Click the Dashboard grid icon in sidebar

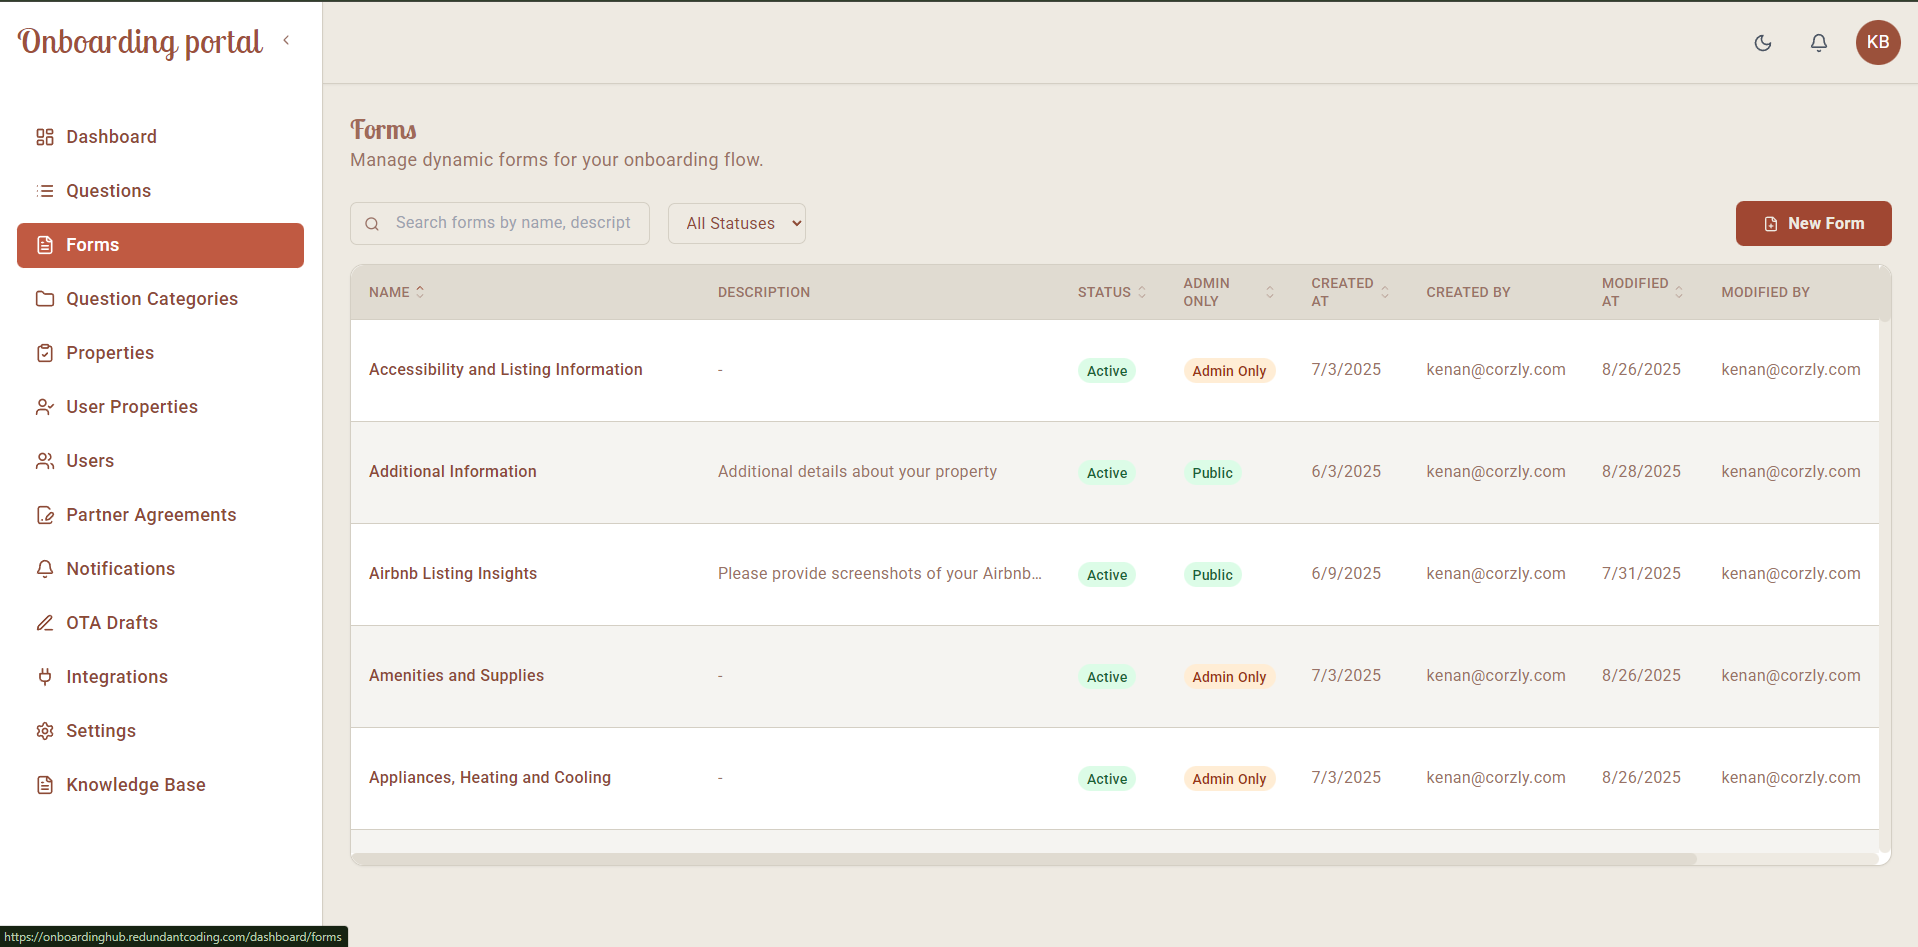45,137
